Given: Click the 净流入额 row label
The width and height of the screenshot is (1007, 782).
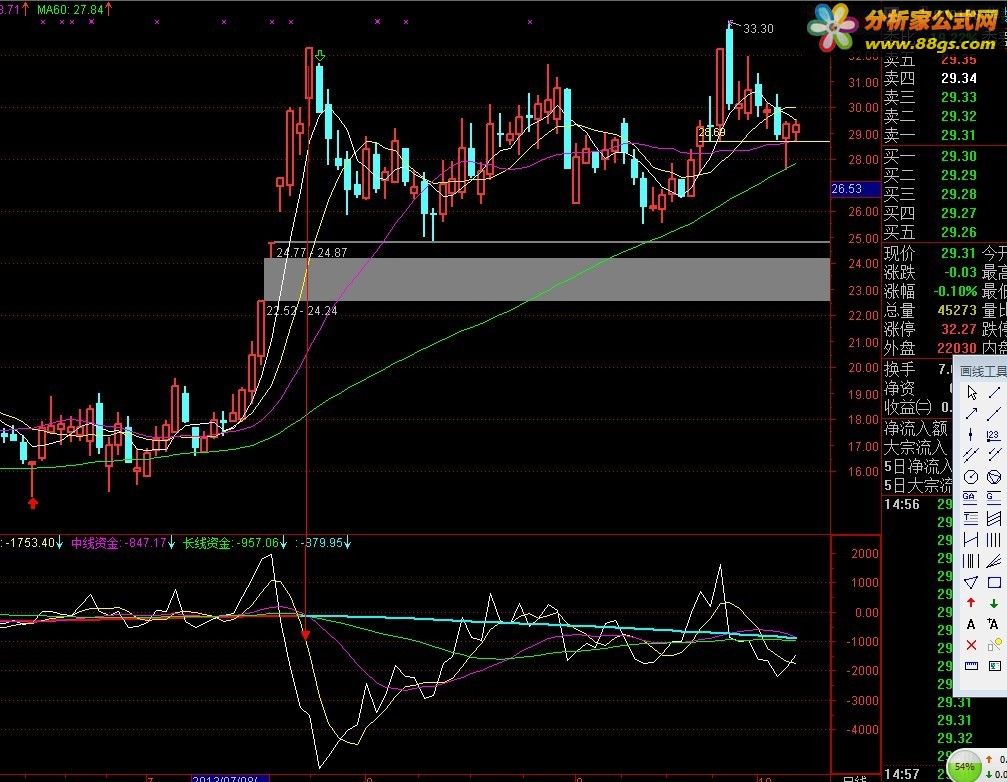Looking at the screenshot, I should click(x=916, y=428).
